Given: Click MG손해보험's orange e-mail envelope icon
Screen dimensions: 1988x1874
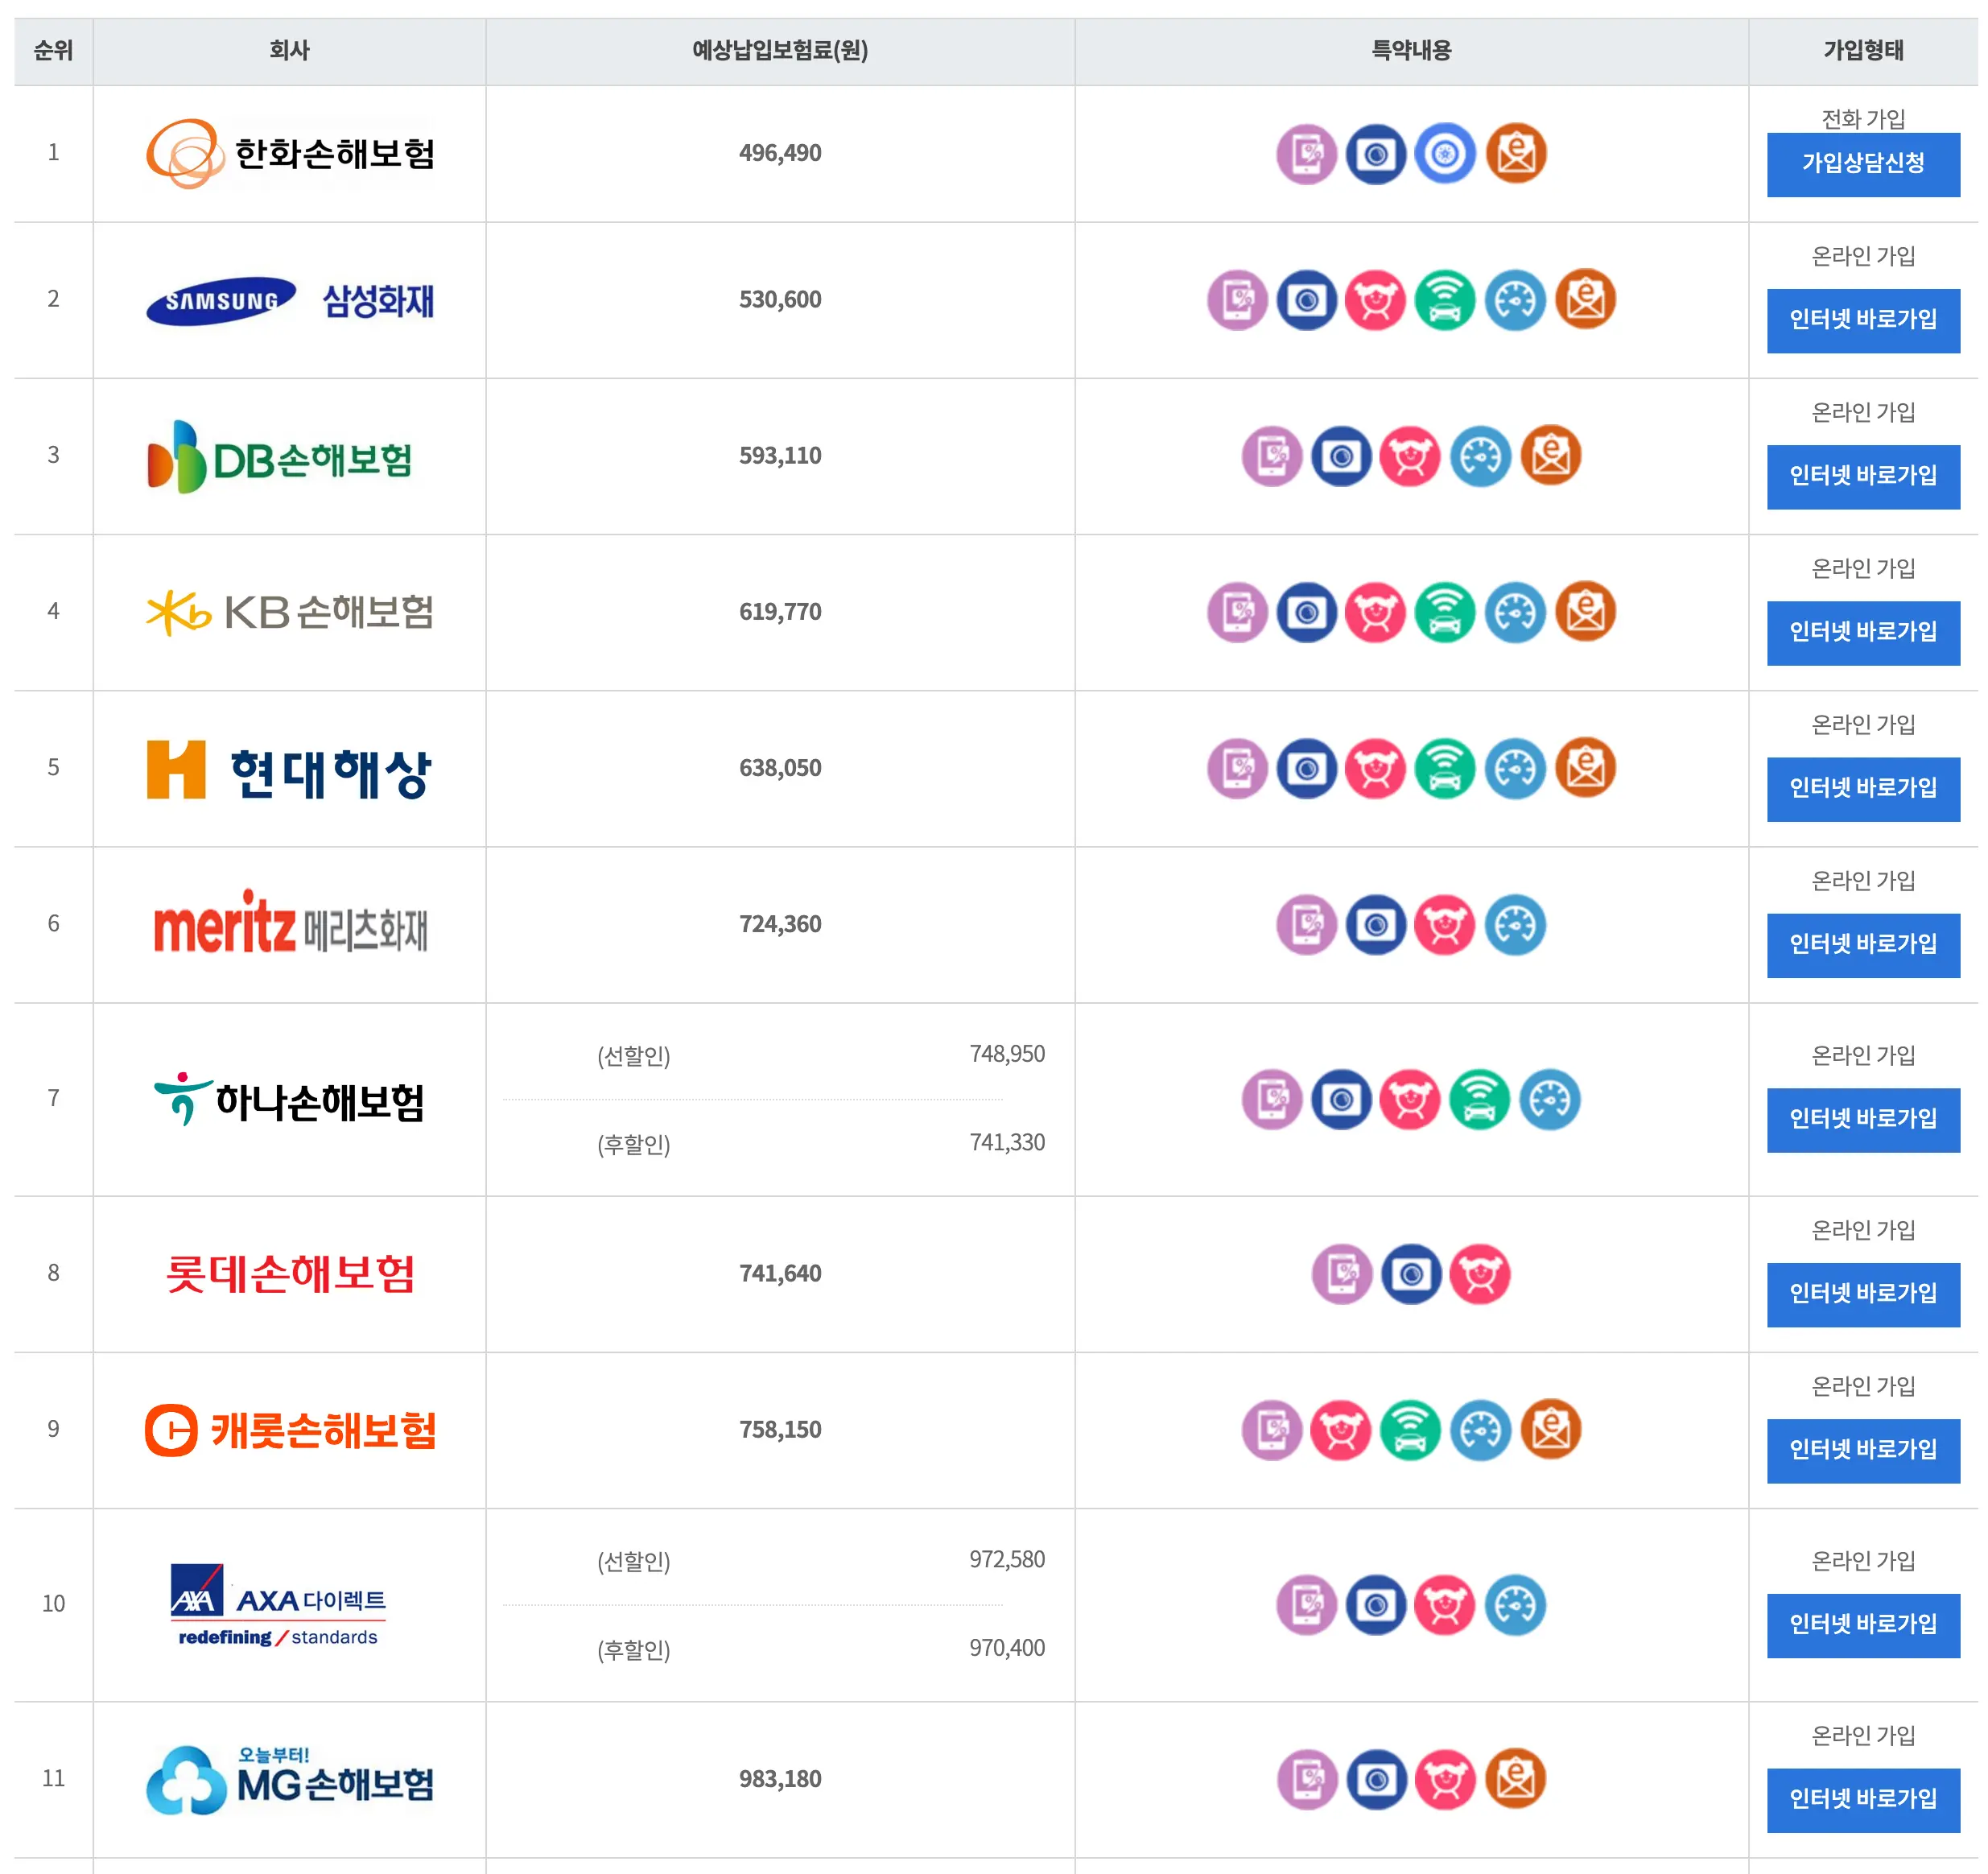Looking at the screenshot, I should [x=1515, y=1779].
